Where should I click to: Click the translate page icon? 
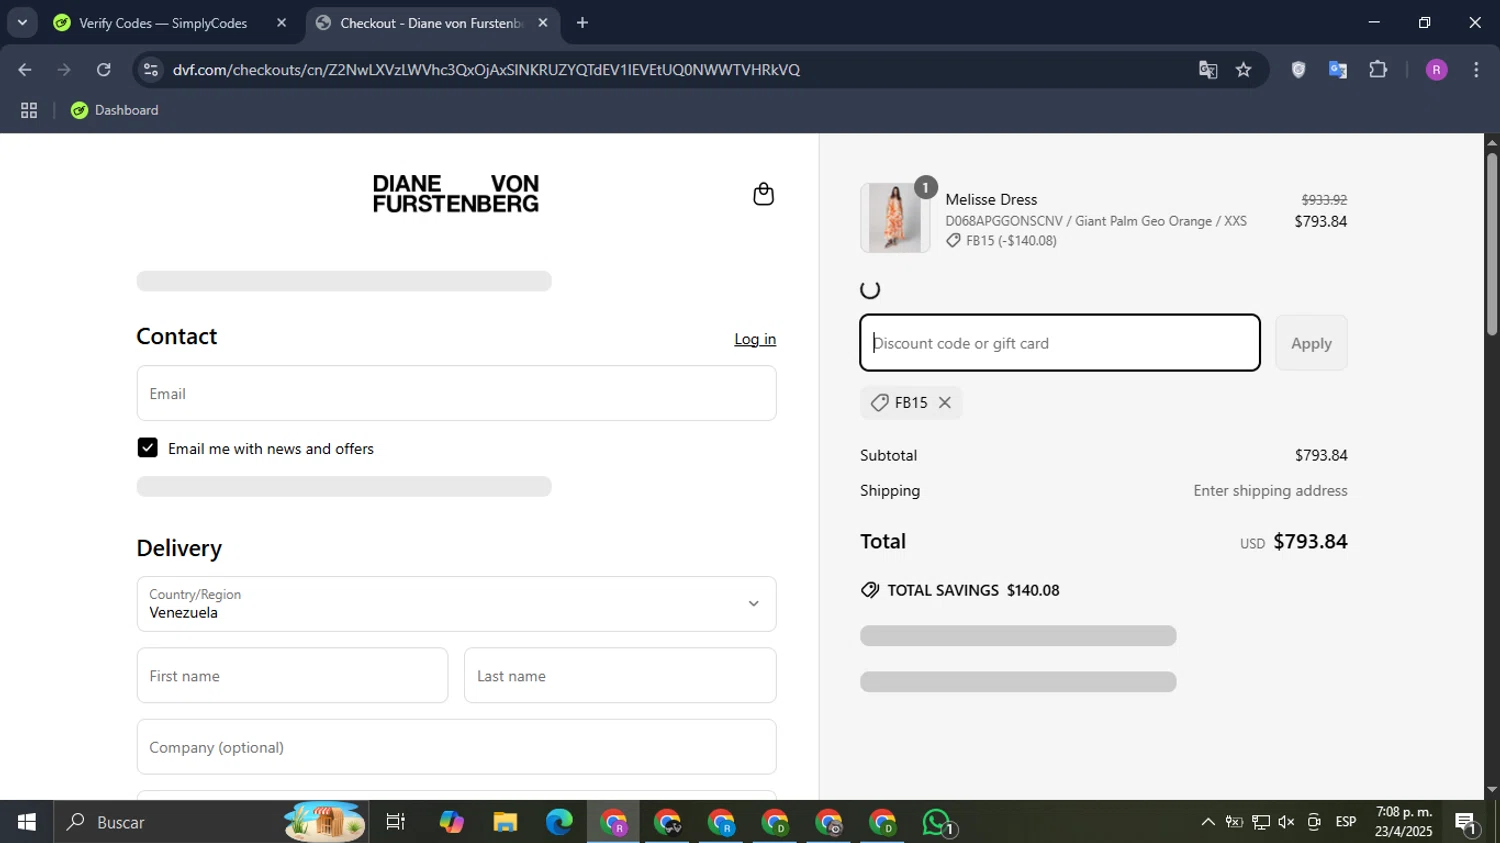(1208, 70)
